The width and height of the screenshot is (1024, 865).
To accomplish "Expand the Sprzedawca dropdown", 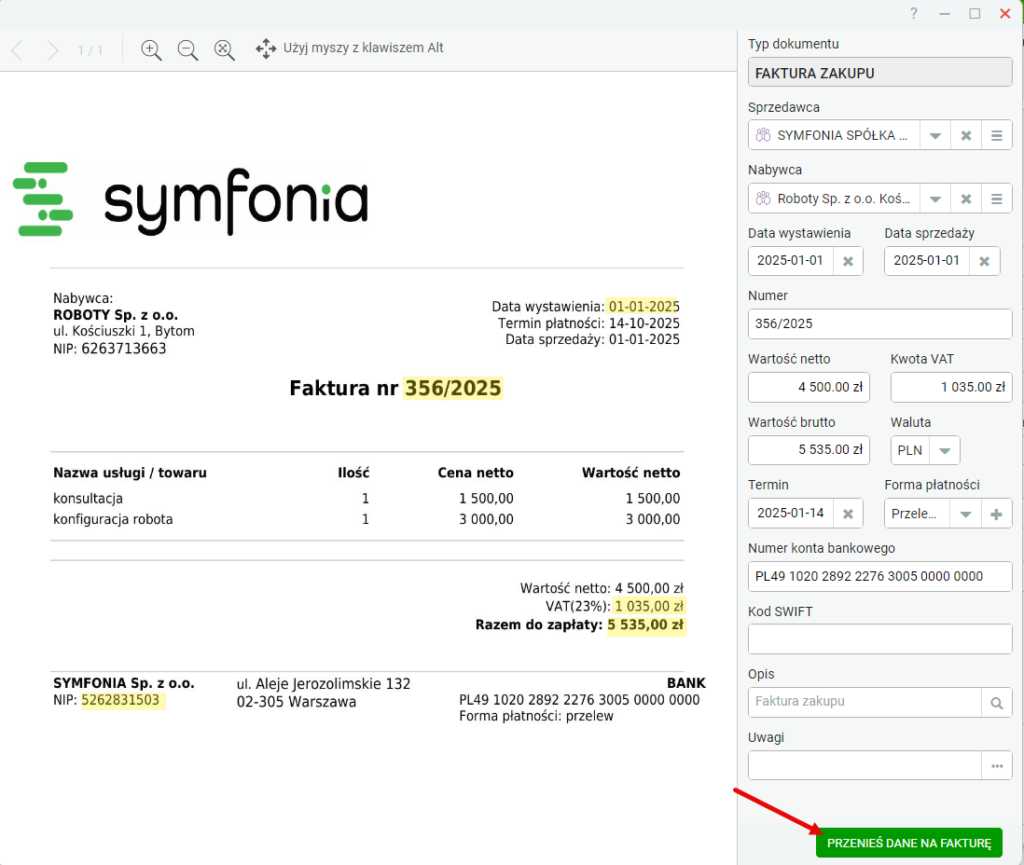I will pos(935,135).
